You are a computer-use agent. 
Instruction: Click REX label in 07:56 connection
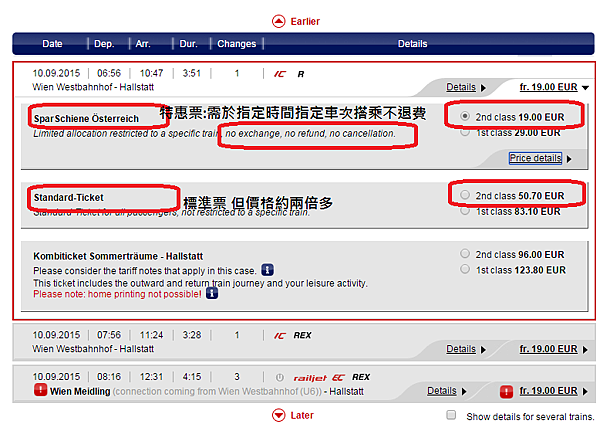coord(302,335)
